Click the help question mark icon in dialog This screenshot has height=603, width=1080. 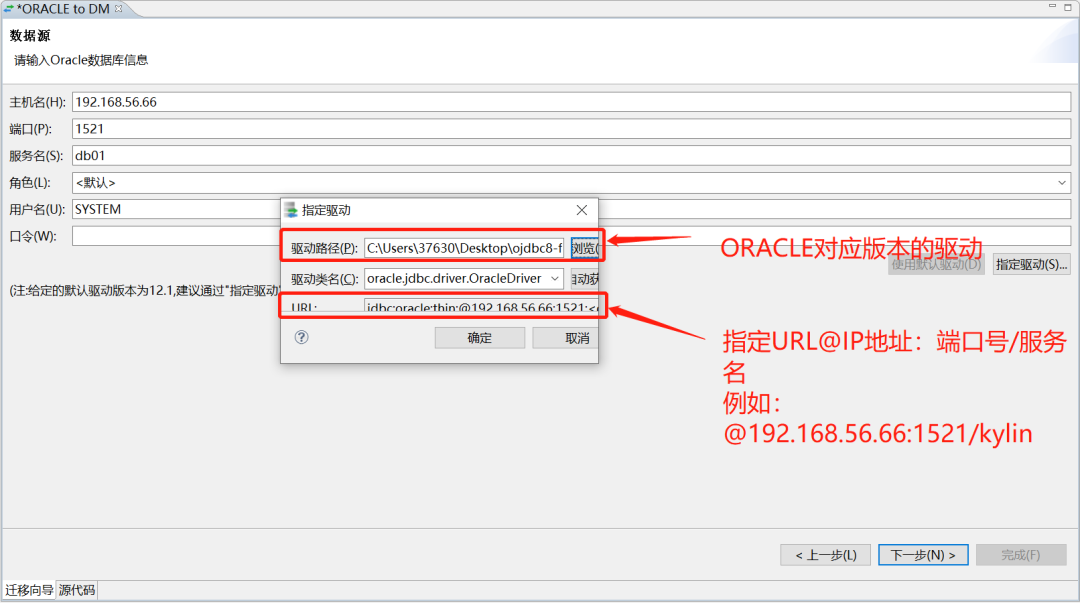pos(302,337)
